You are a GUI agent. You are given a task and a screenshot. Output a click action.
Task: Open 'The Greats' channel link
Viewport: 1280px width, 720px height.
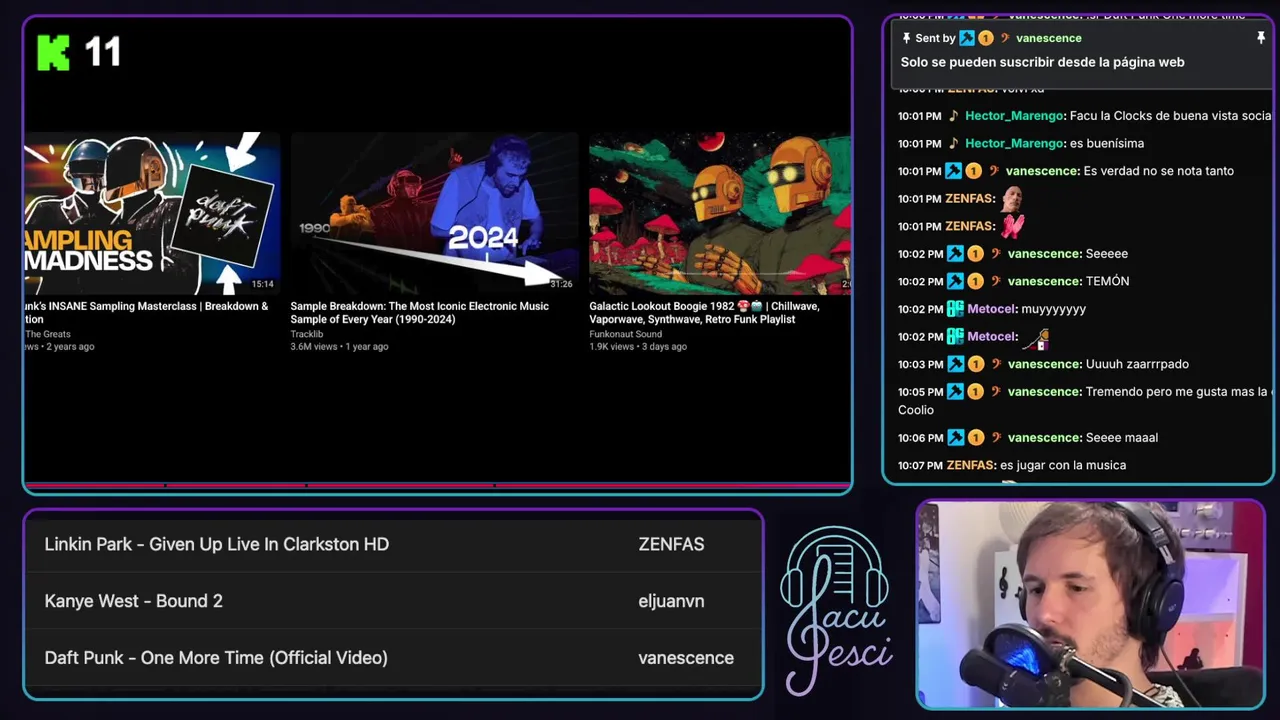[48, 334]
